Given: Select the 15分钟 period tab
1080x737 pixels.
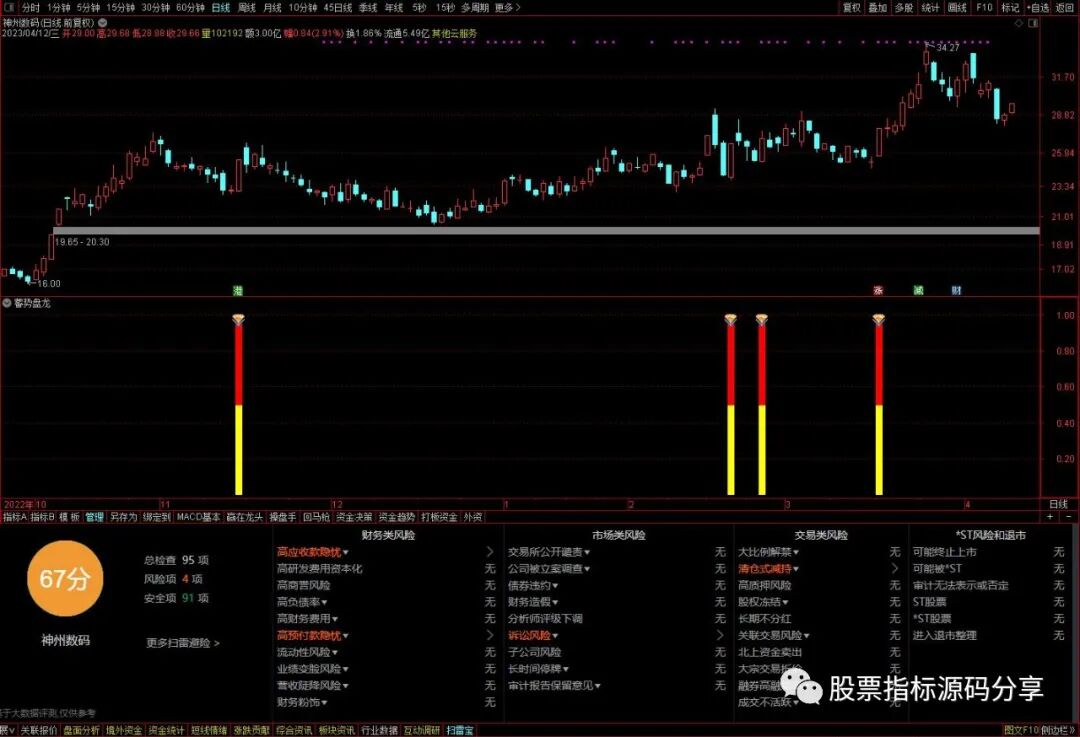Looking at the screenshot, I should pyautogui.click(x=121, y=8).
